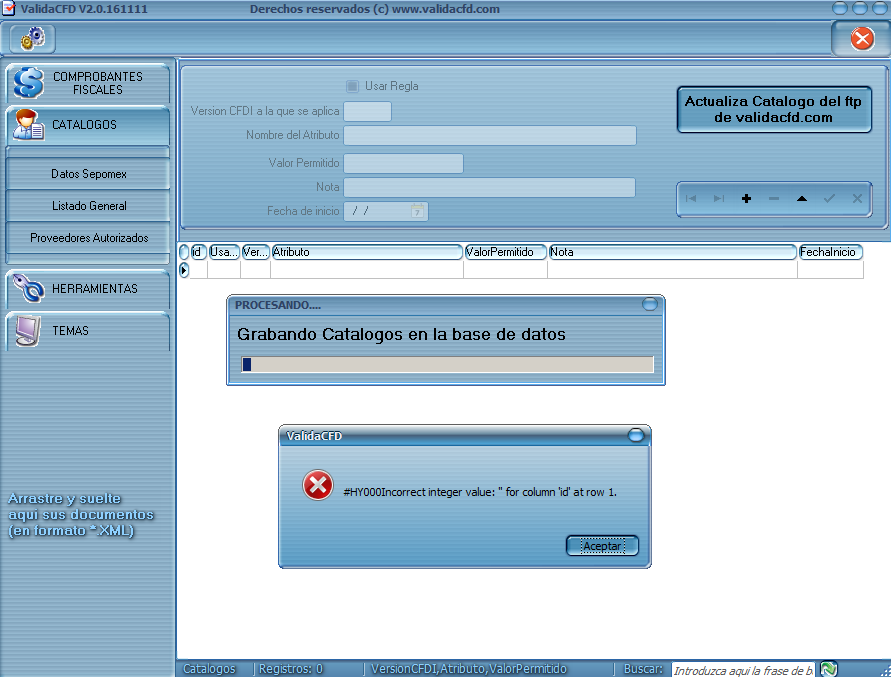Click the Procesando window title button

(649, 305)
